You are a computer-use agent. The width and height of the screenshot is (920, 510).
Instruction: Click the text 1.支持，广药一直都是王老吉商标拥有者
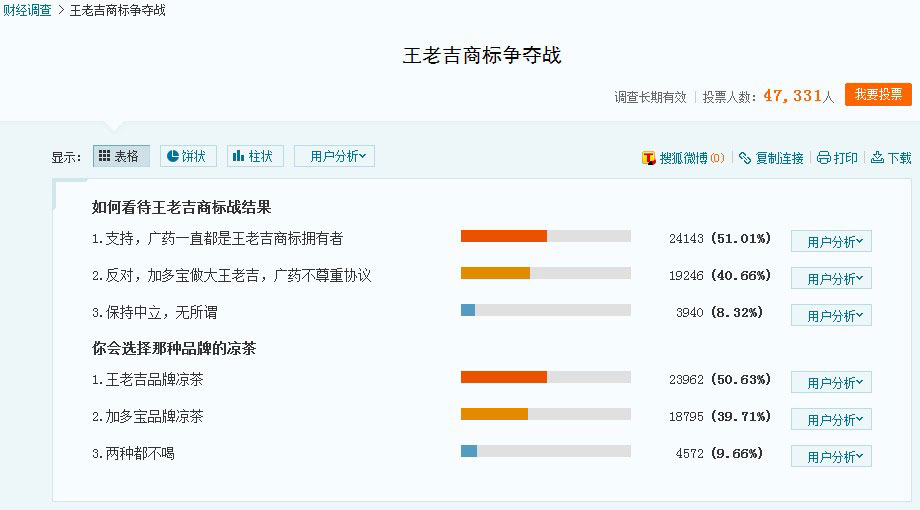coord(218,238)
